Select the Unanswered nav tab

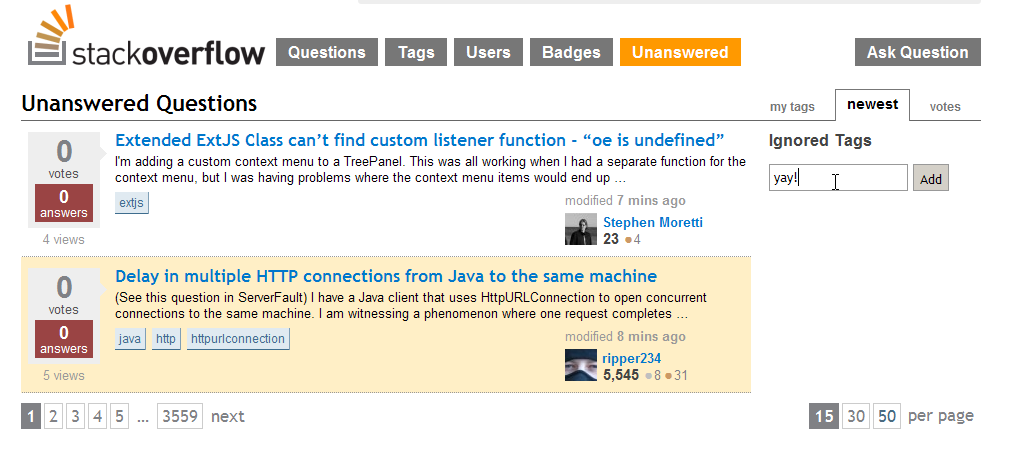[680, 52]
